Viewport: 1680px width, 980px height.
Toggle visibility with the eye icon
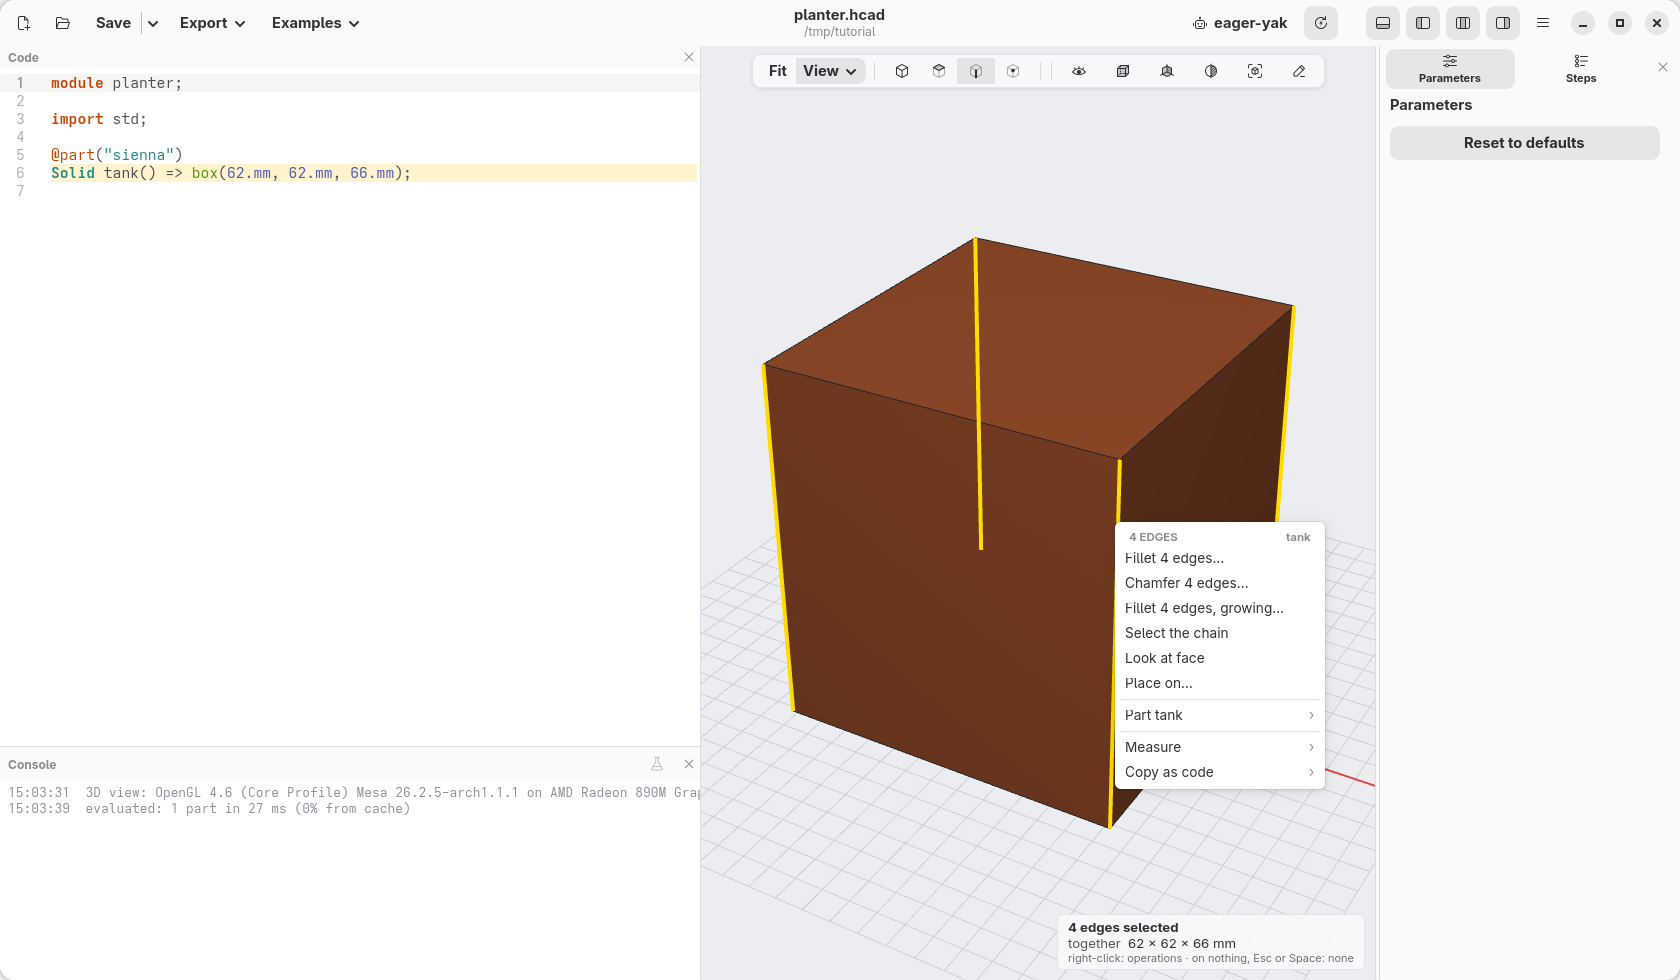coord(1079,71)
